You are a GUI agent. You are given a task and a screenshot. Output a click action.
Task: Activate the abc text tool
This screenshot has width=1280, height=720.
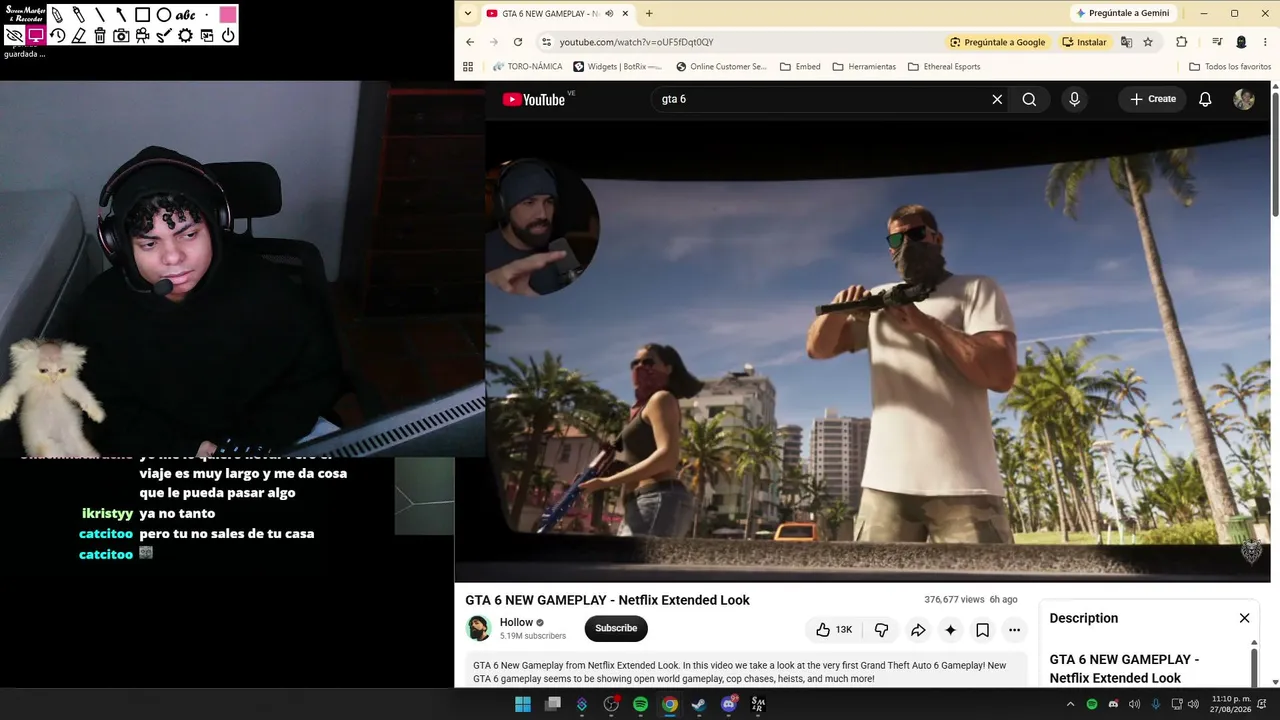point(186,15)
